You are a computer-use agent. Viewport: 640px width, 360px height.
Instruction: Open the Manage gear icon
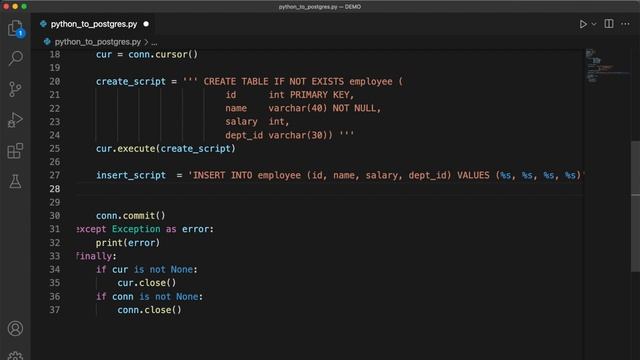point(16,356)
